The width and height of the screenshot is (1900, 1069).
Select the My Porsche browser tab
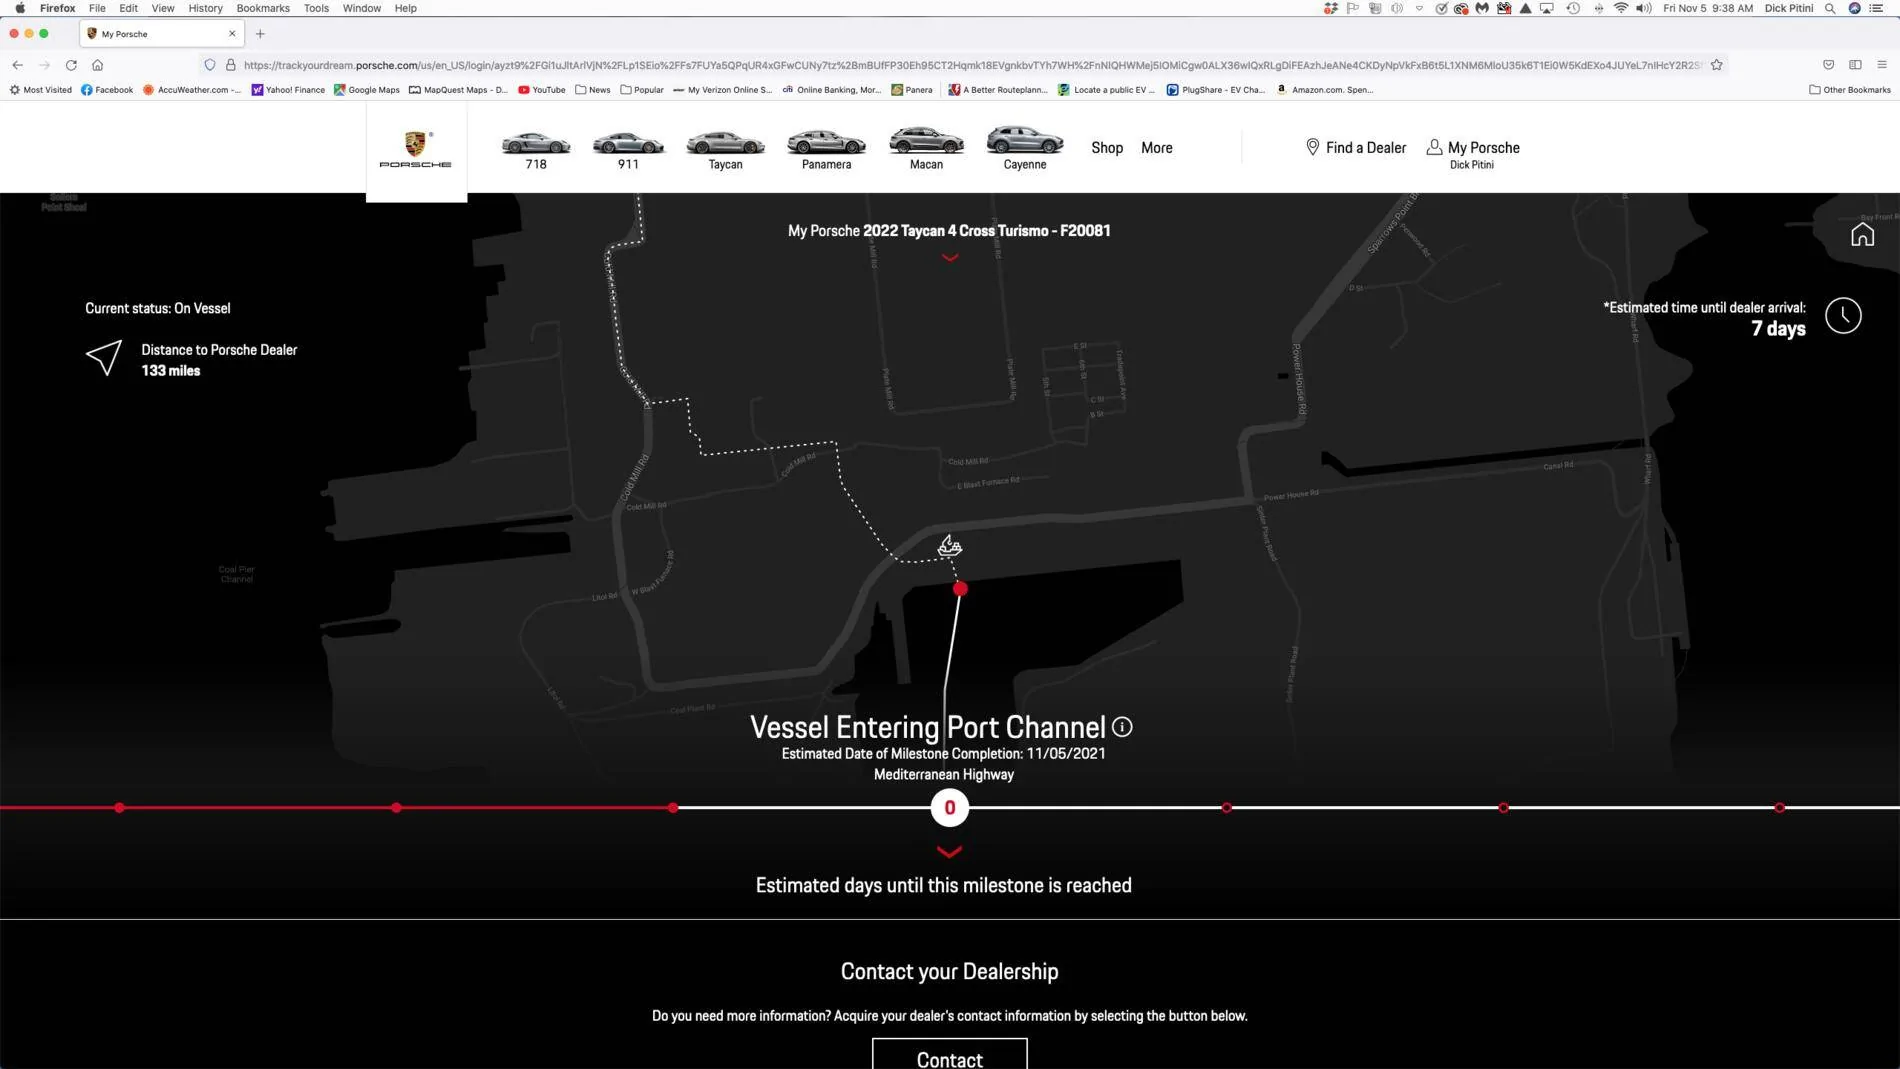click(x=162, y=34)
